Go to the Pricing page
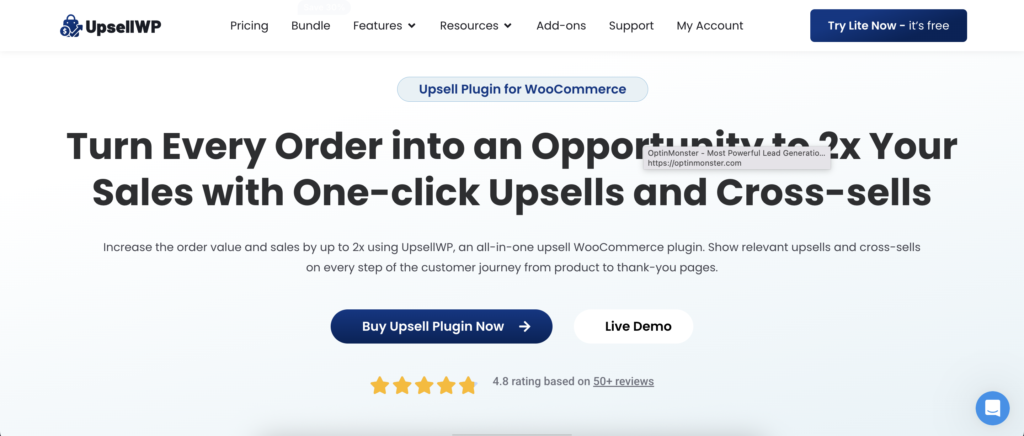 coord(249,25)
